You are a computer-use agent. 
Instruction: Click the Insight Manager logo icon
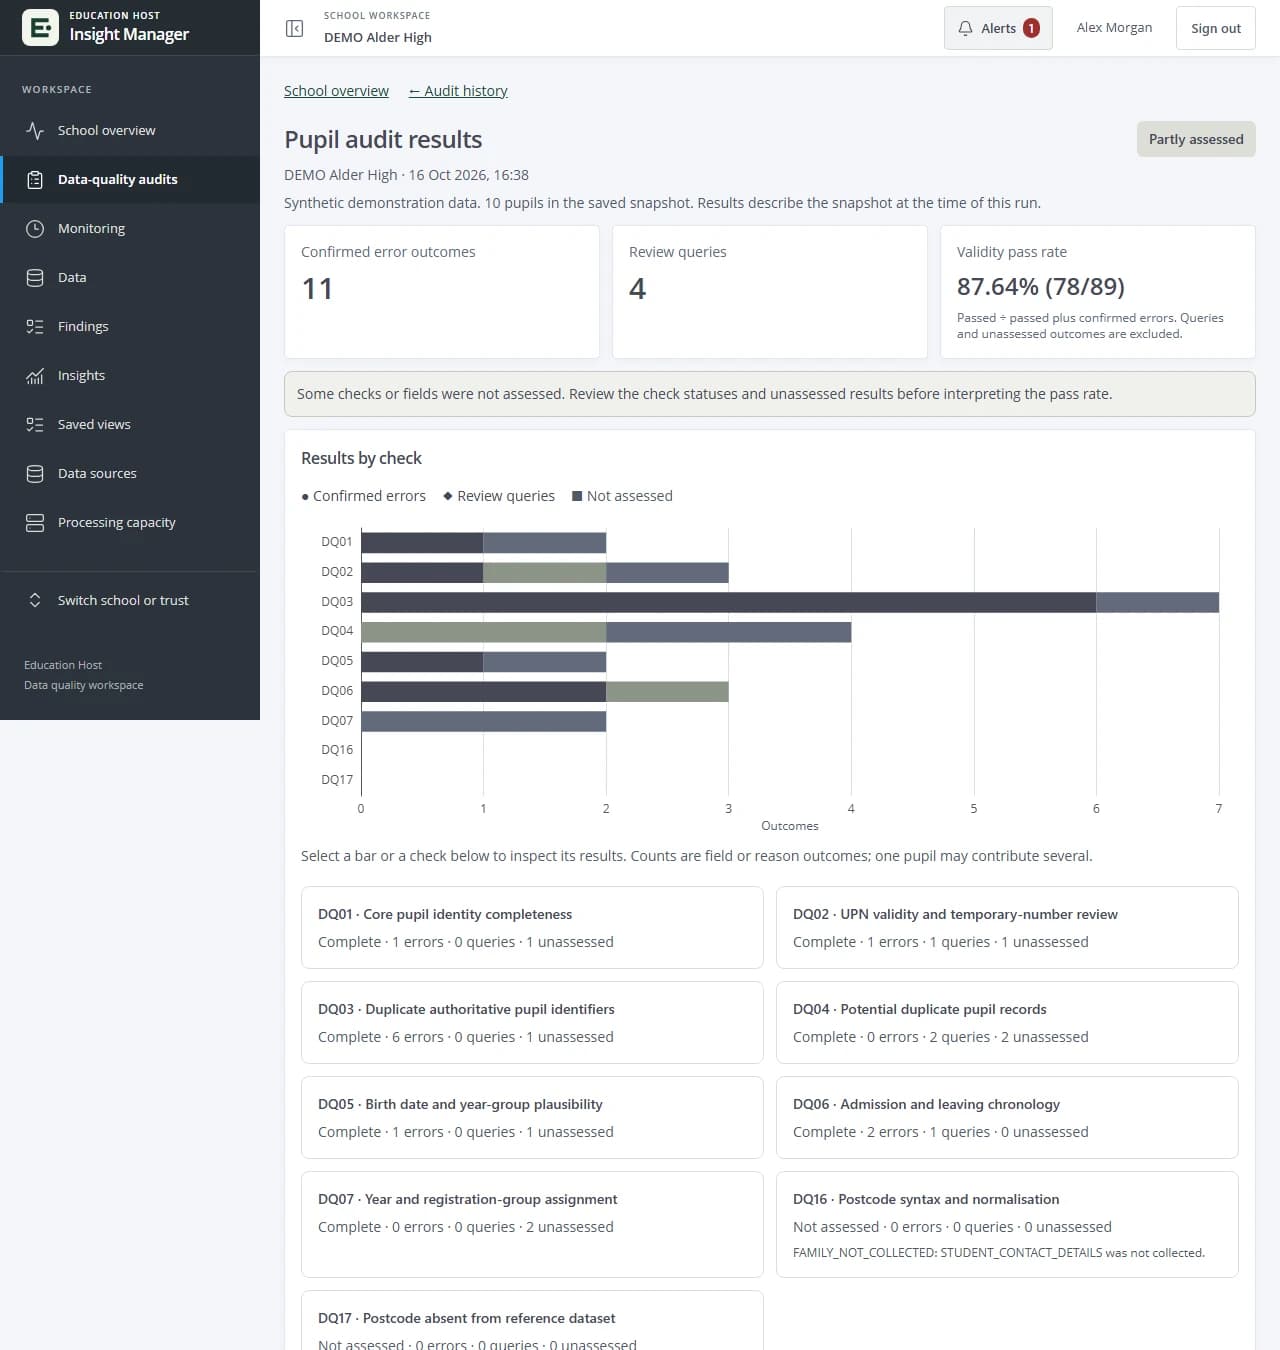pyautogui.click(x=40, y=27)
